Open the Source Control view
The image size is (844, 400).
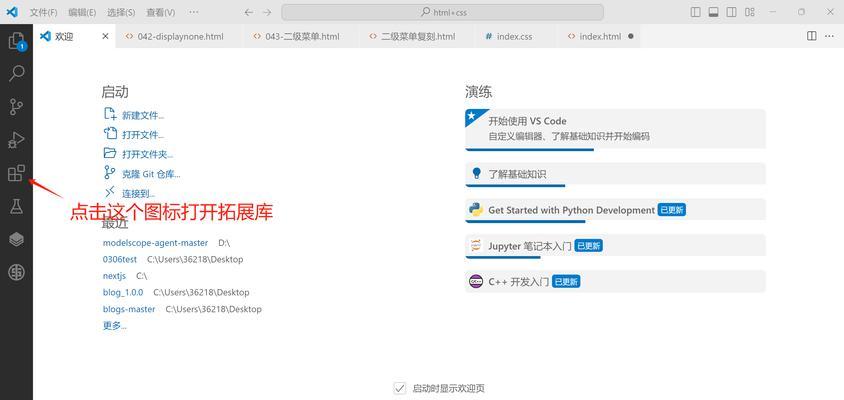17,107
